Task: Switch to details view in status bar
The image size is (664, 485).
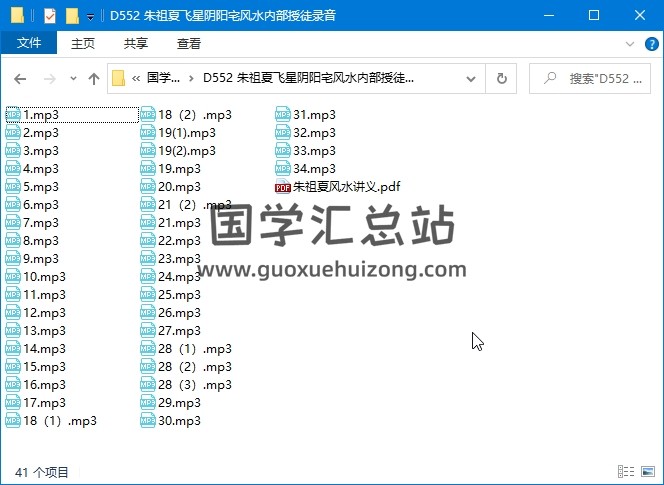Action: (626, 471)
